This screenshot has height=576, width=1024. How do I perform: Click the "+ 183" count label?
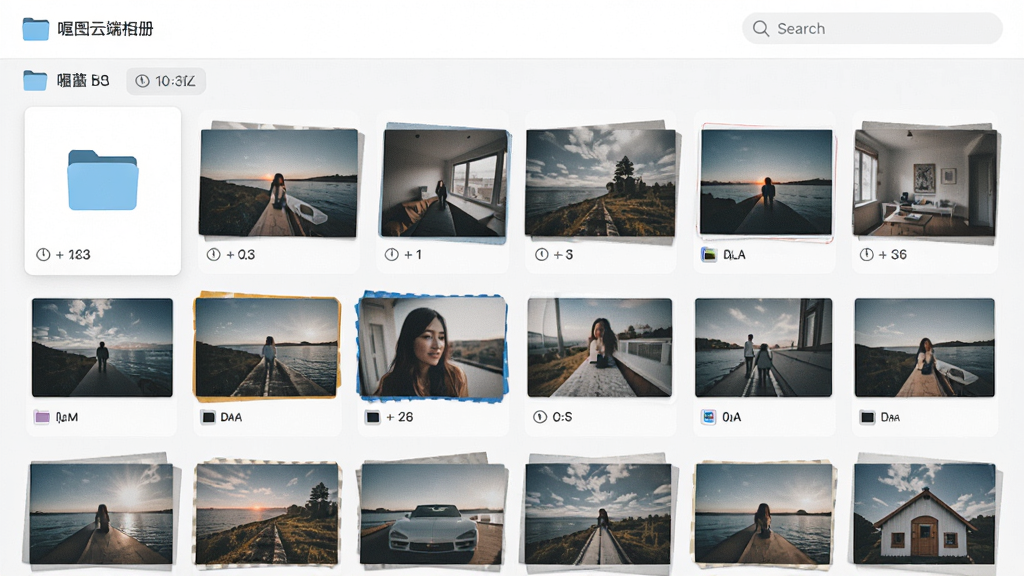[x=73, y=255]
